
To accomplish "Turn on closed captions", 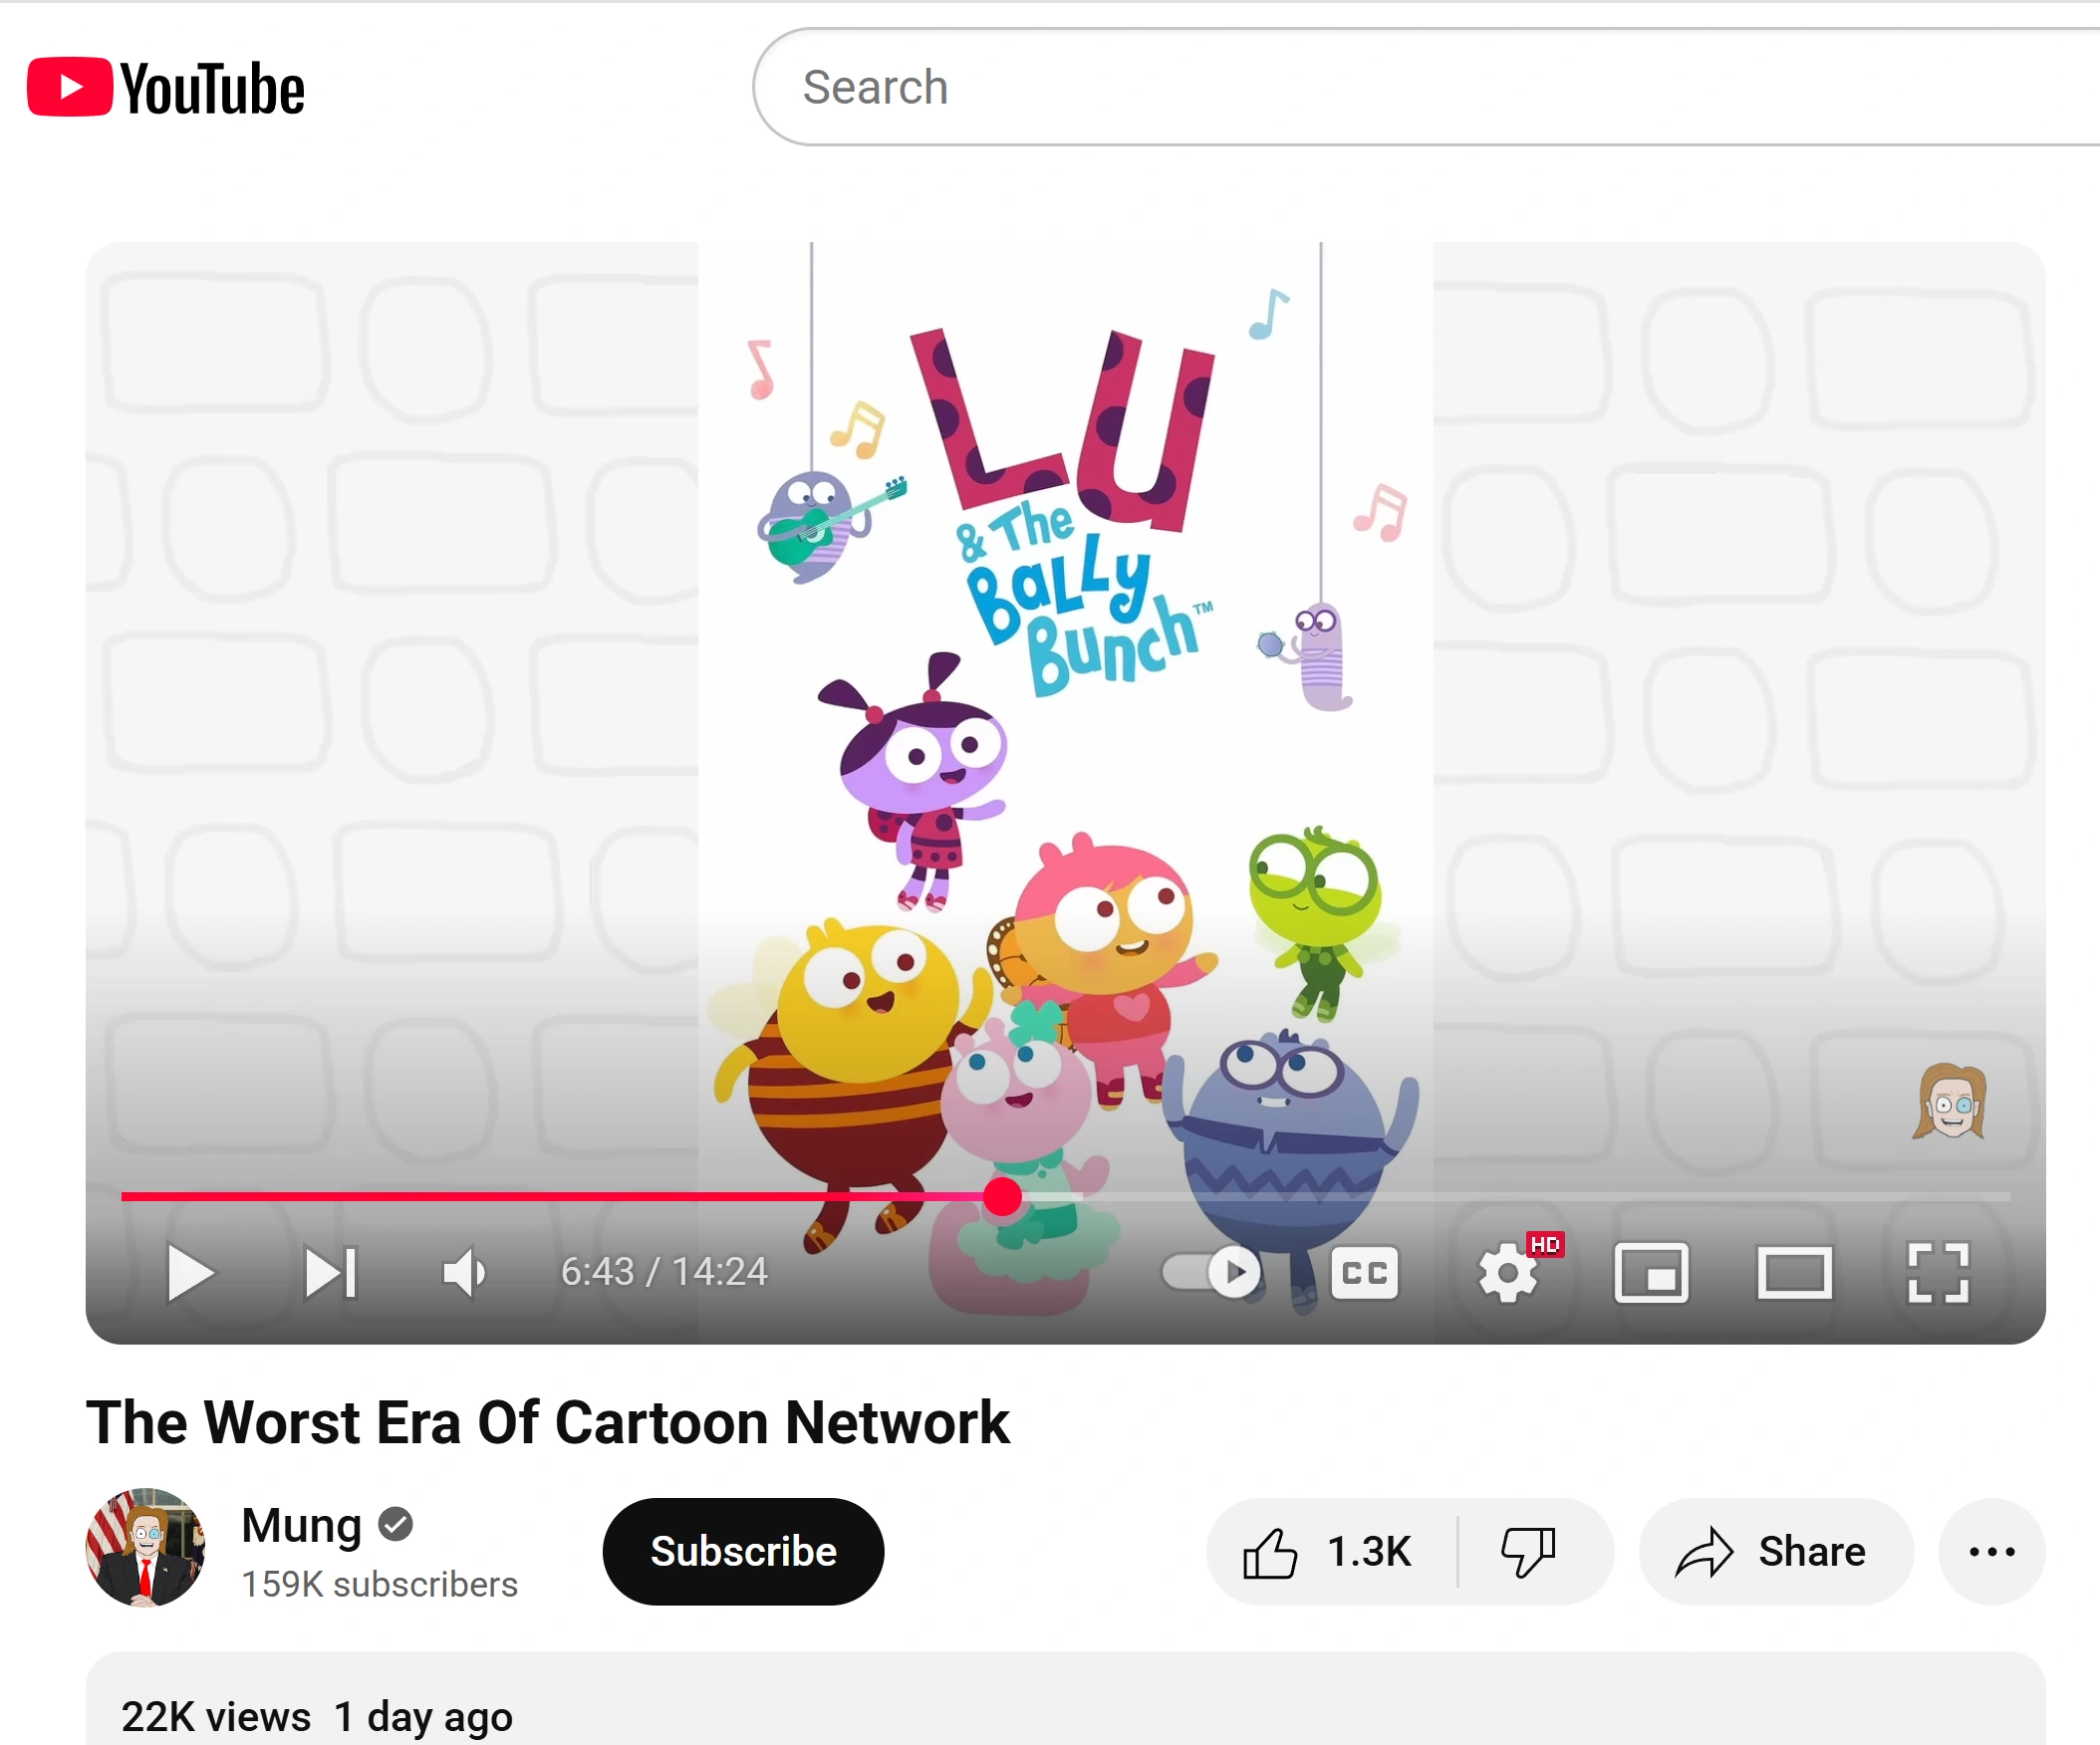I will click(1364, 1273).
